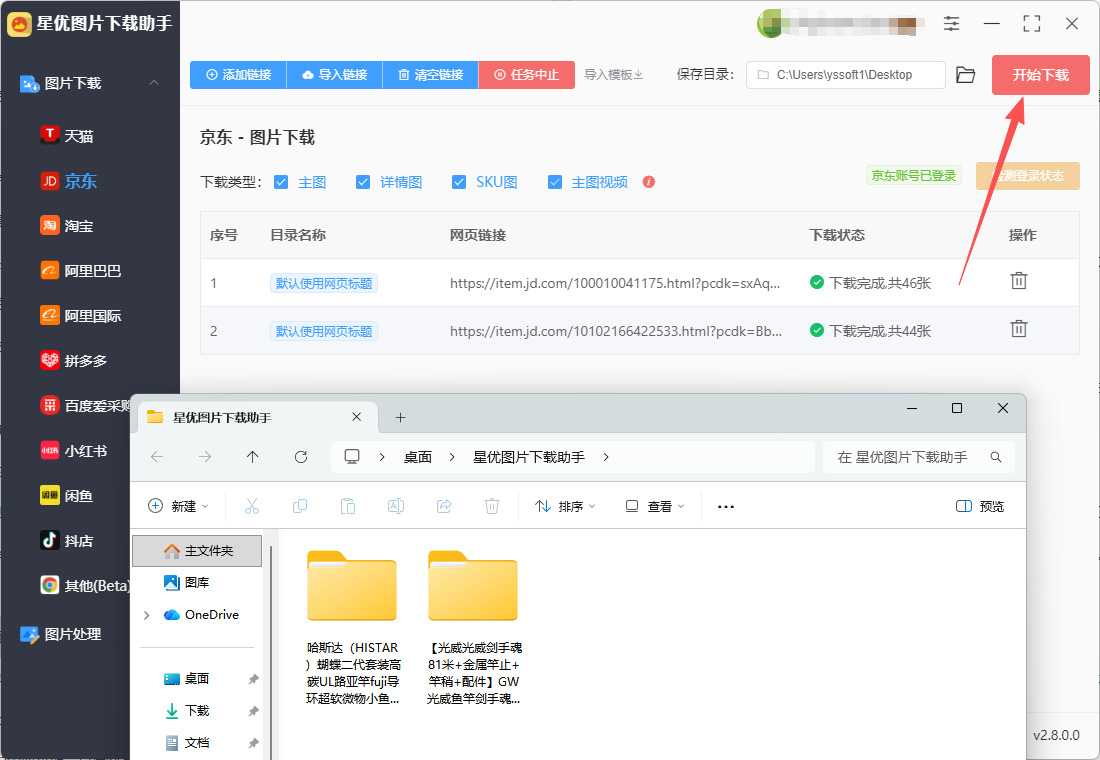This screenshot has width=1100, height=760.
Task: Open the Sort (排序) dropdown
Action: [x=565, y=506]
